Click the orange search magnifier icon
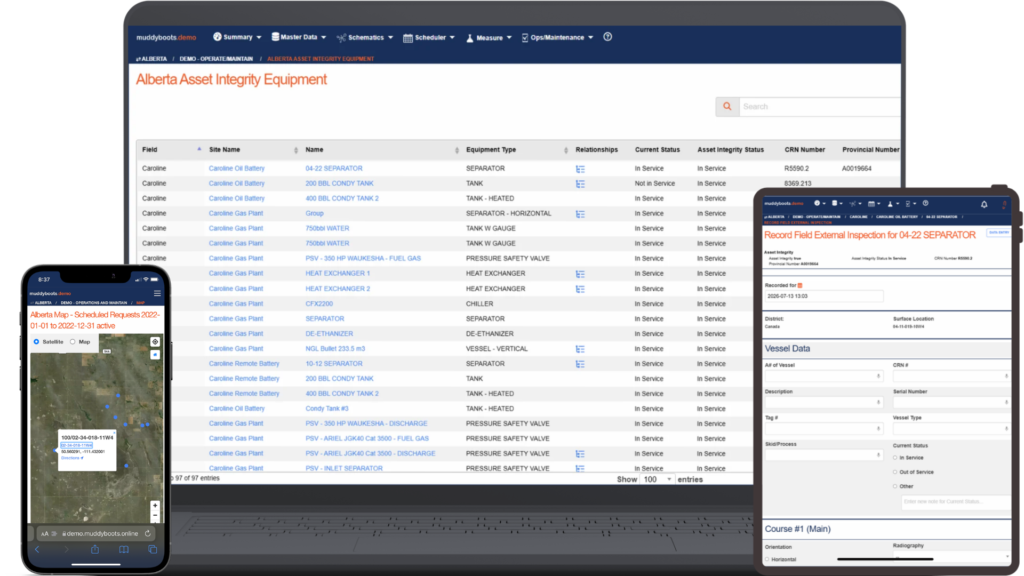Screen dimensions: 1024x576 (727, 106)
